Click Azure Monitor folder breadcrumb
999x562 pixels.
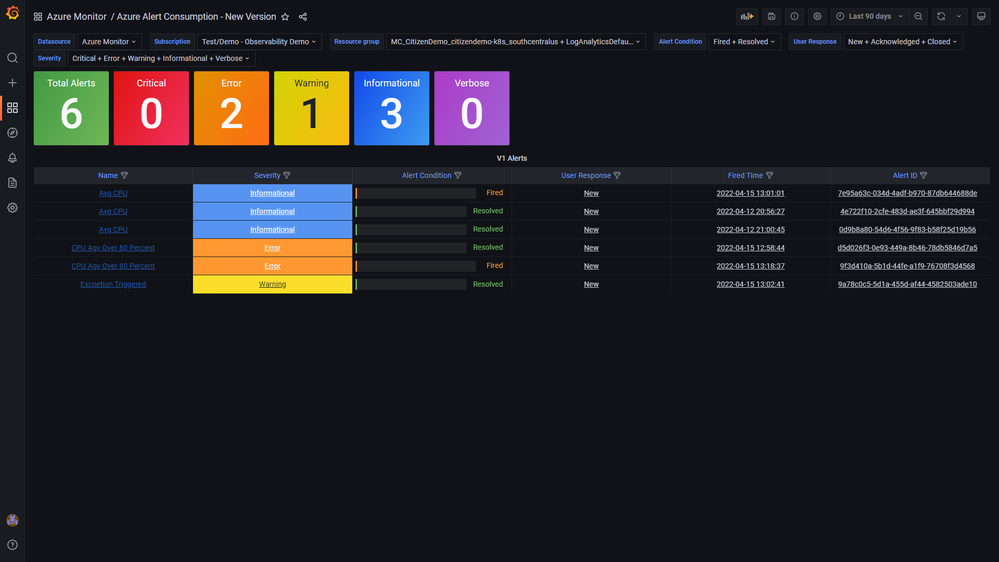tap(76, 17)
